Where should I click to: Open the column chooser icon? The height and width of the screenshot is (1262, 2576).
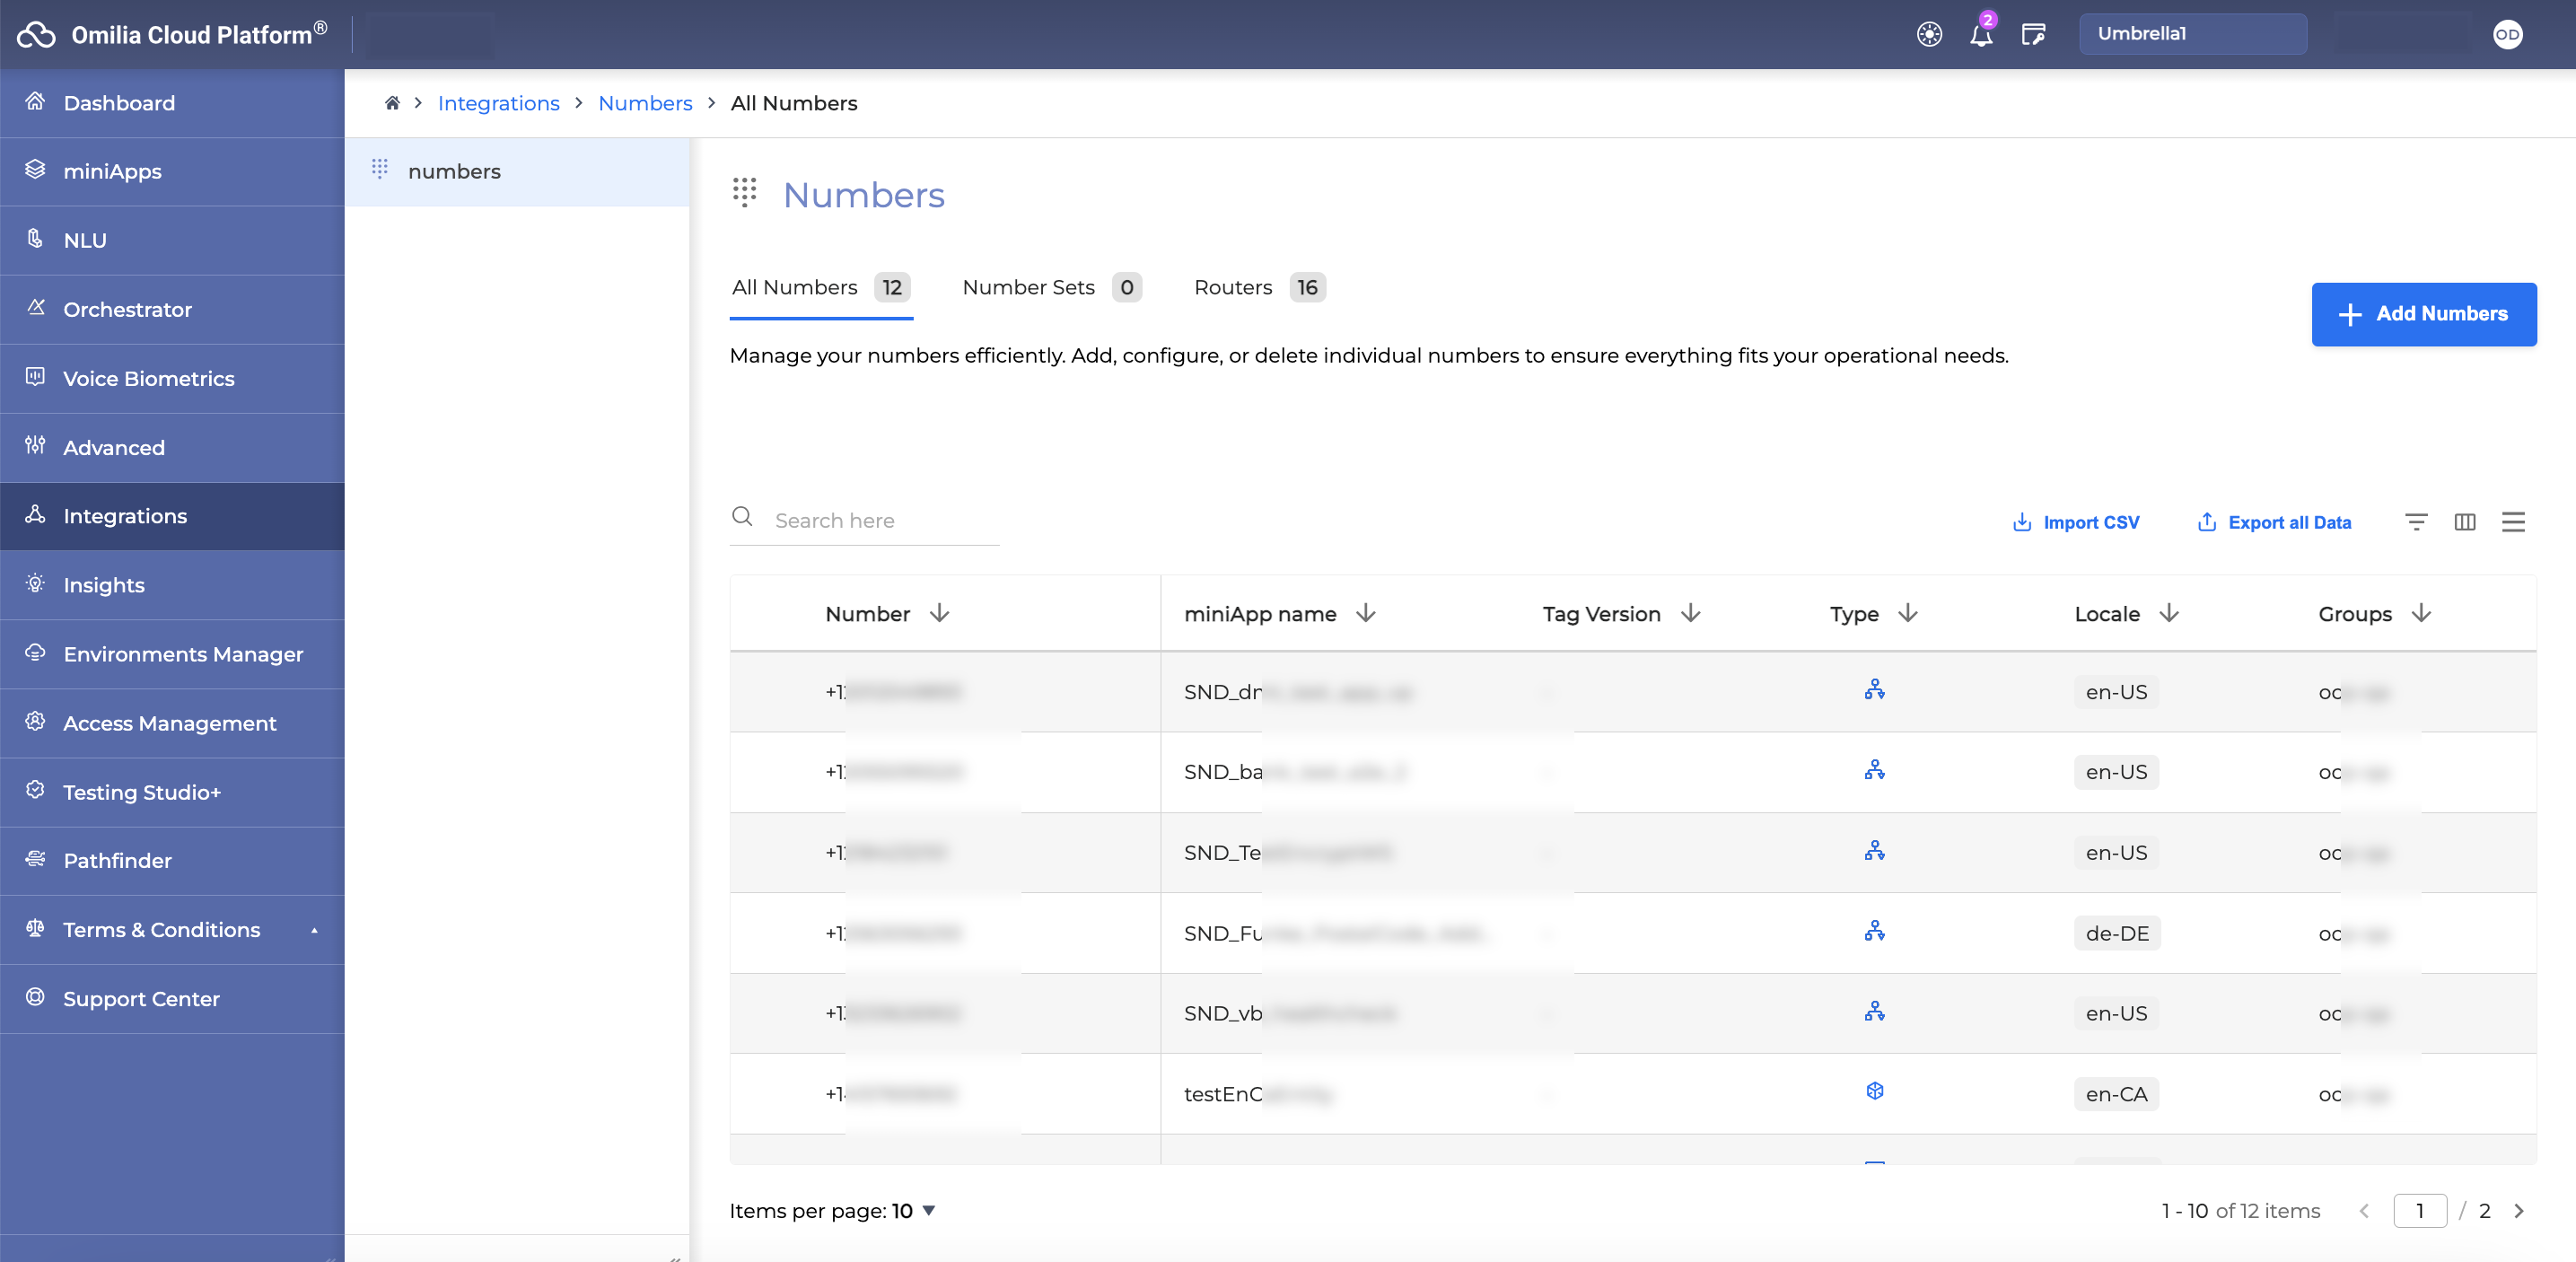point(2465,522)
